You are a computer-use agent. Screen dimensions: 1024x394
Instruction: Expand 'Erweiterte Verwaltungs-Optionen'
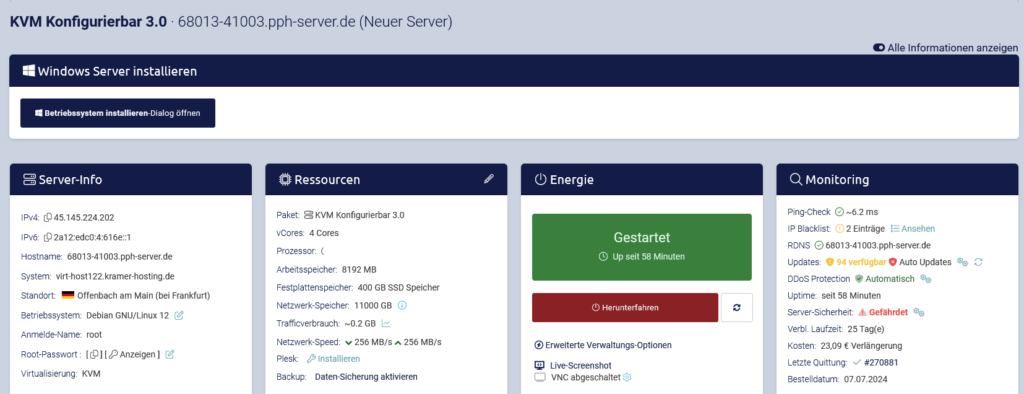click(603, 344)
